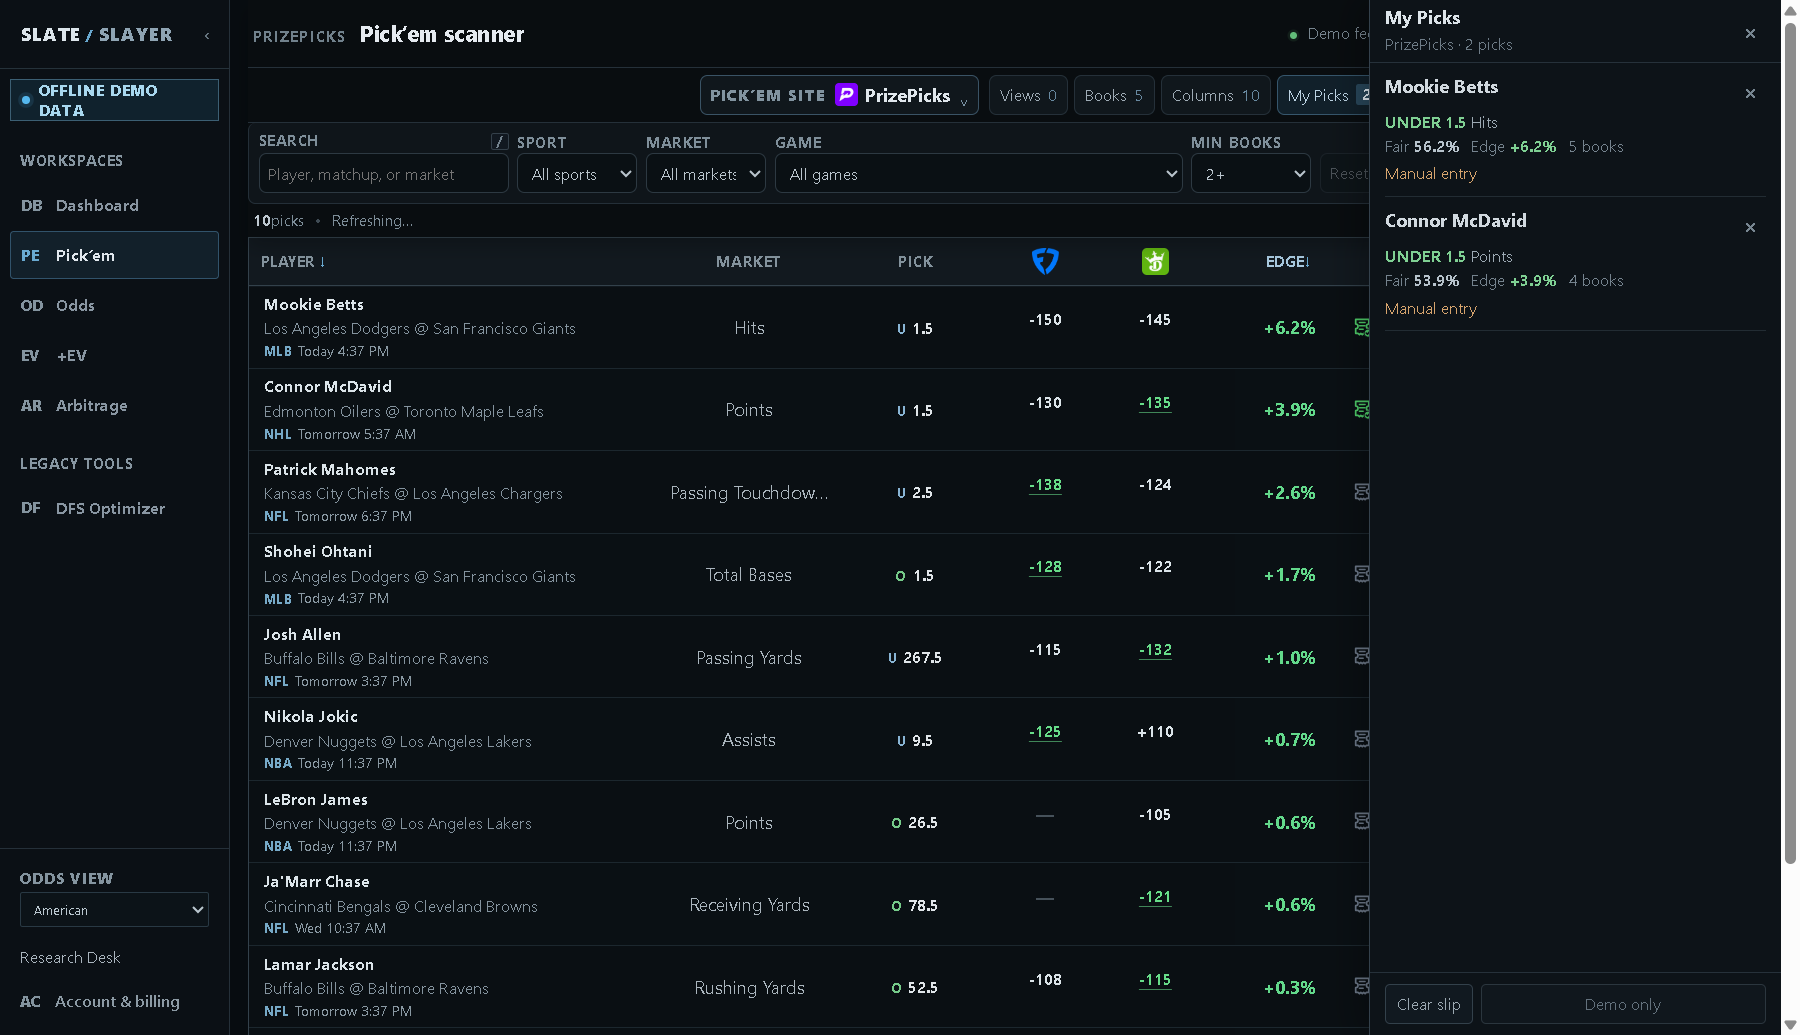Click the player search input field
1800x1035 pixels.
(x=384, y=174)
